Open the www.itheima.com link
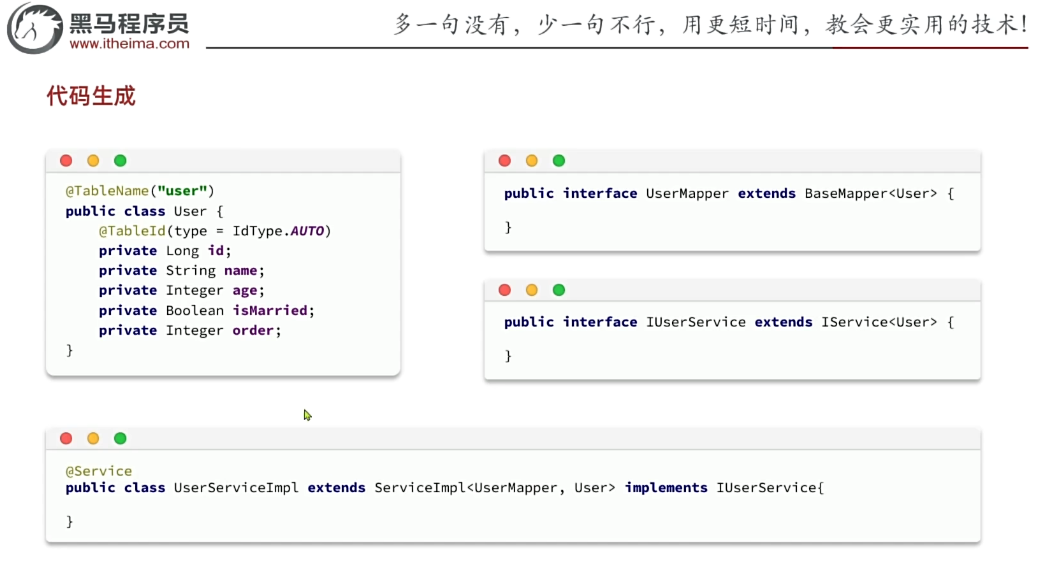1040x571 pixels. tap(129, 44)
